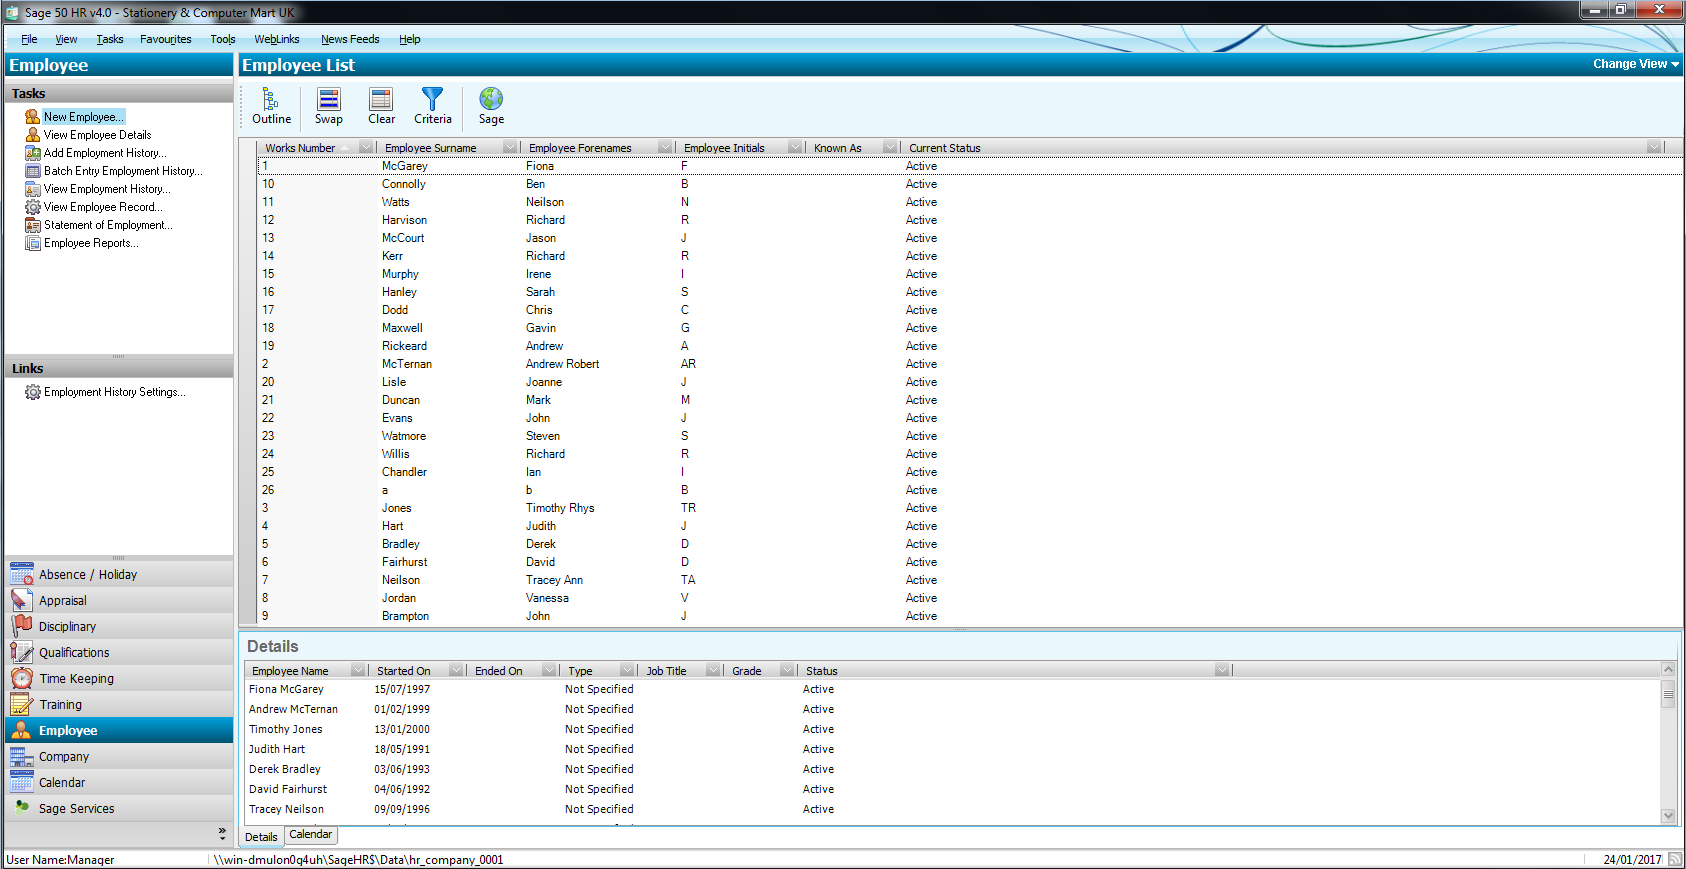Open the Employee Name details filter dropdown

click(x=359, y=670)
